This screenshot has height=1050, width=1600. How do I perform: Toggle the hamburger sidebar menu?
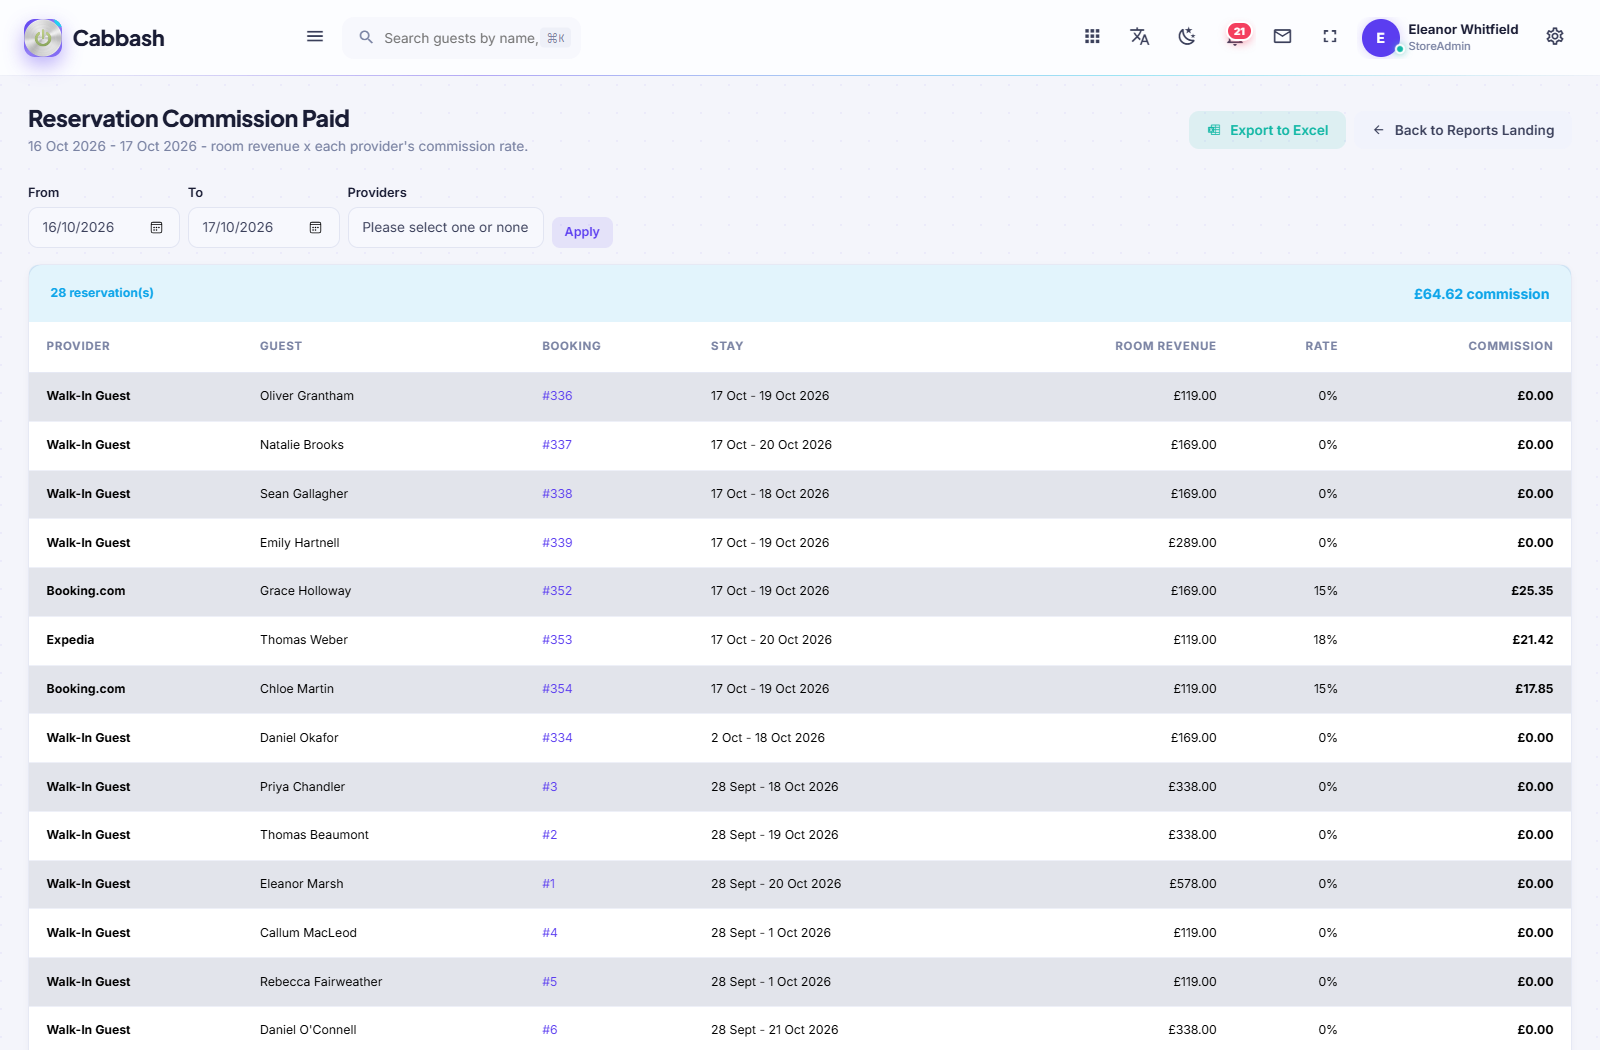click(315, 37)
